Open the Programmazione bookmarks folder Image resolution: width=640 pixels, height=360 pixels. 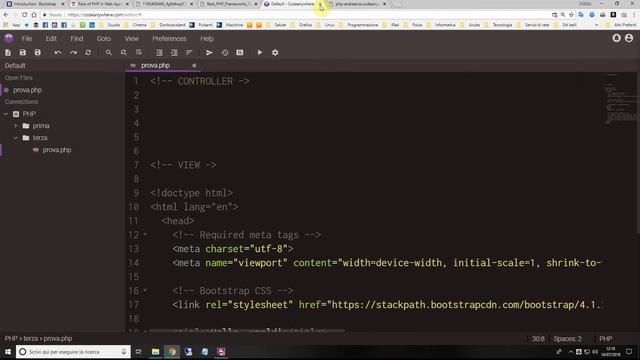pos(359,25)
